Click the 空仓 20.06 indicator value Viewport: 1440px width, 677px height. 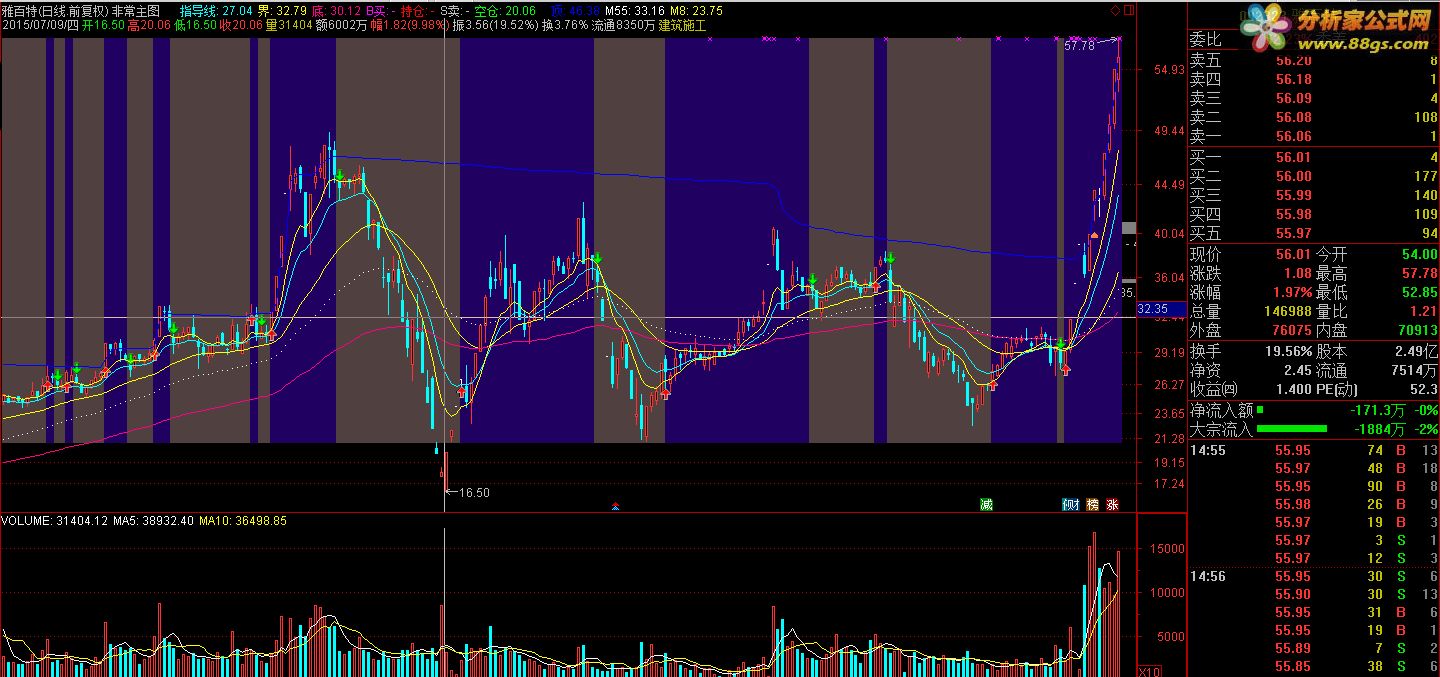[506, 10]
